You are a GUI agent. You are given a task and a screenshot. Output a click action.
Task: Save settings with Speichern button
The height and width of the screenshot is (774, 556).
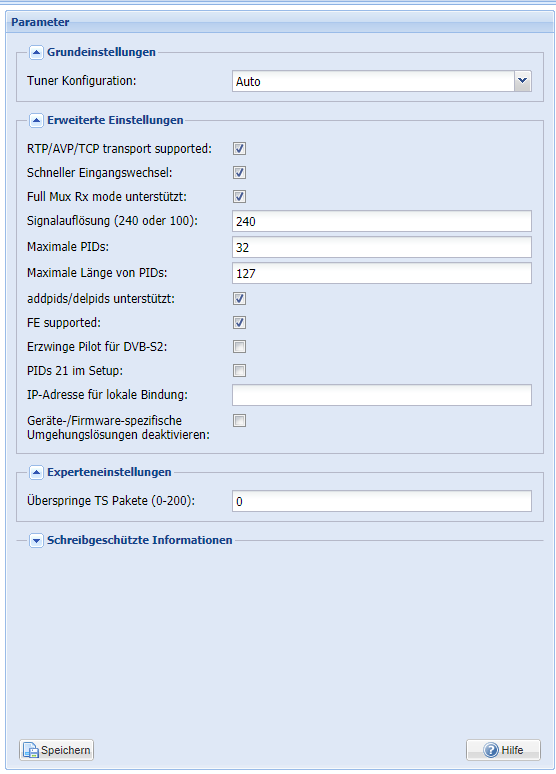coord(57,750)
